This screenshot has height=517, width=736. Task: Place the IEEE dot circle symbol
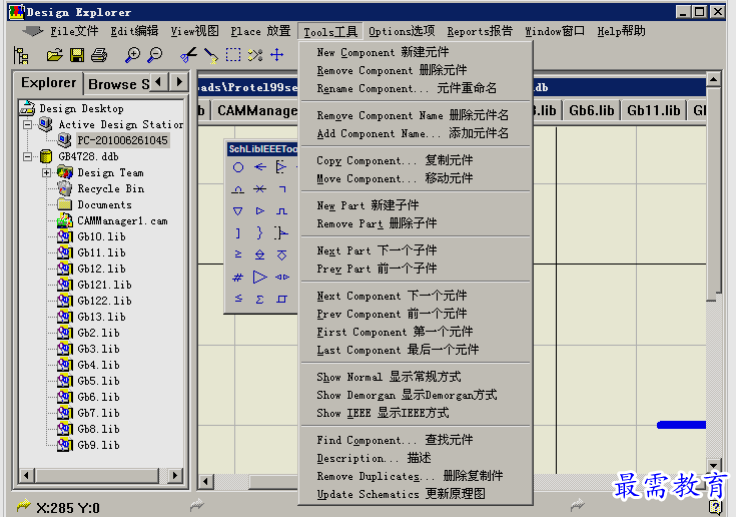(x=238, y=167)
